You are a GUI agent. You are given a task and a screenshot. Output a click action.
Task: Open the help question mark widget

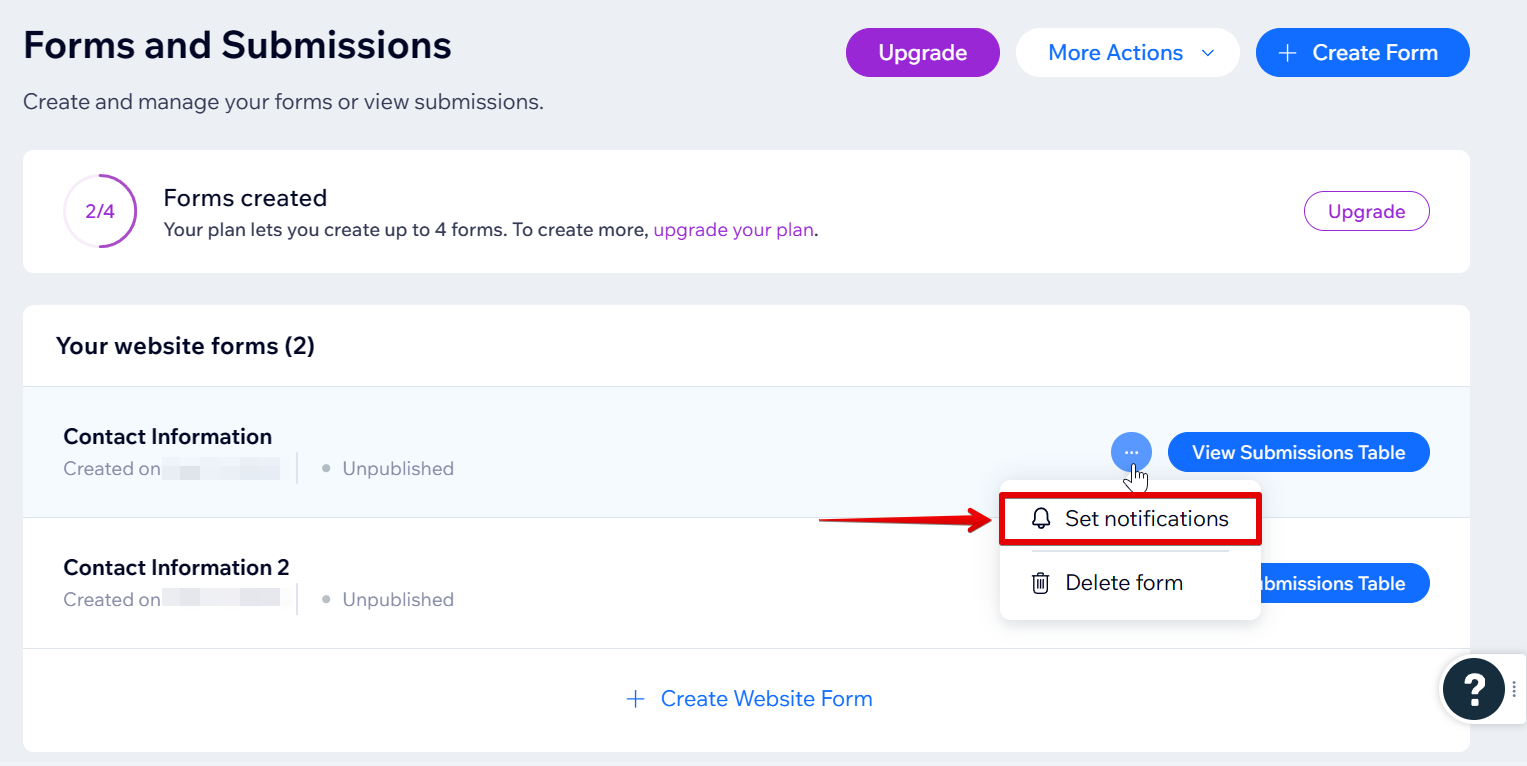pos(1473,689)
